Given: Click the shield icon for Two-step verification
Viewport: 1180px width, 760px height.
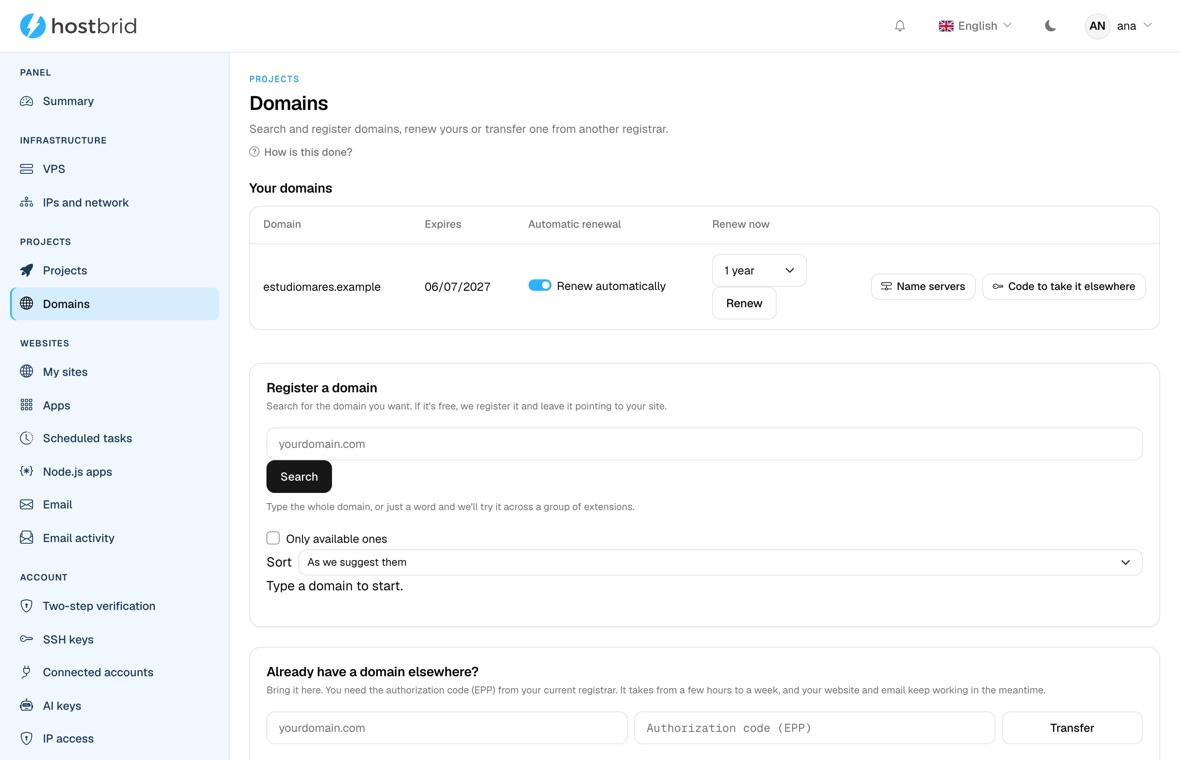Looking at the screenshot, I should coord(26,606).
